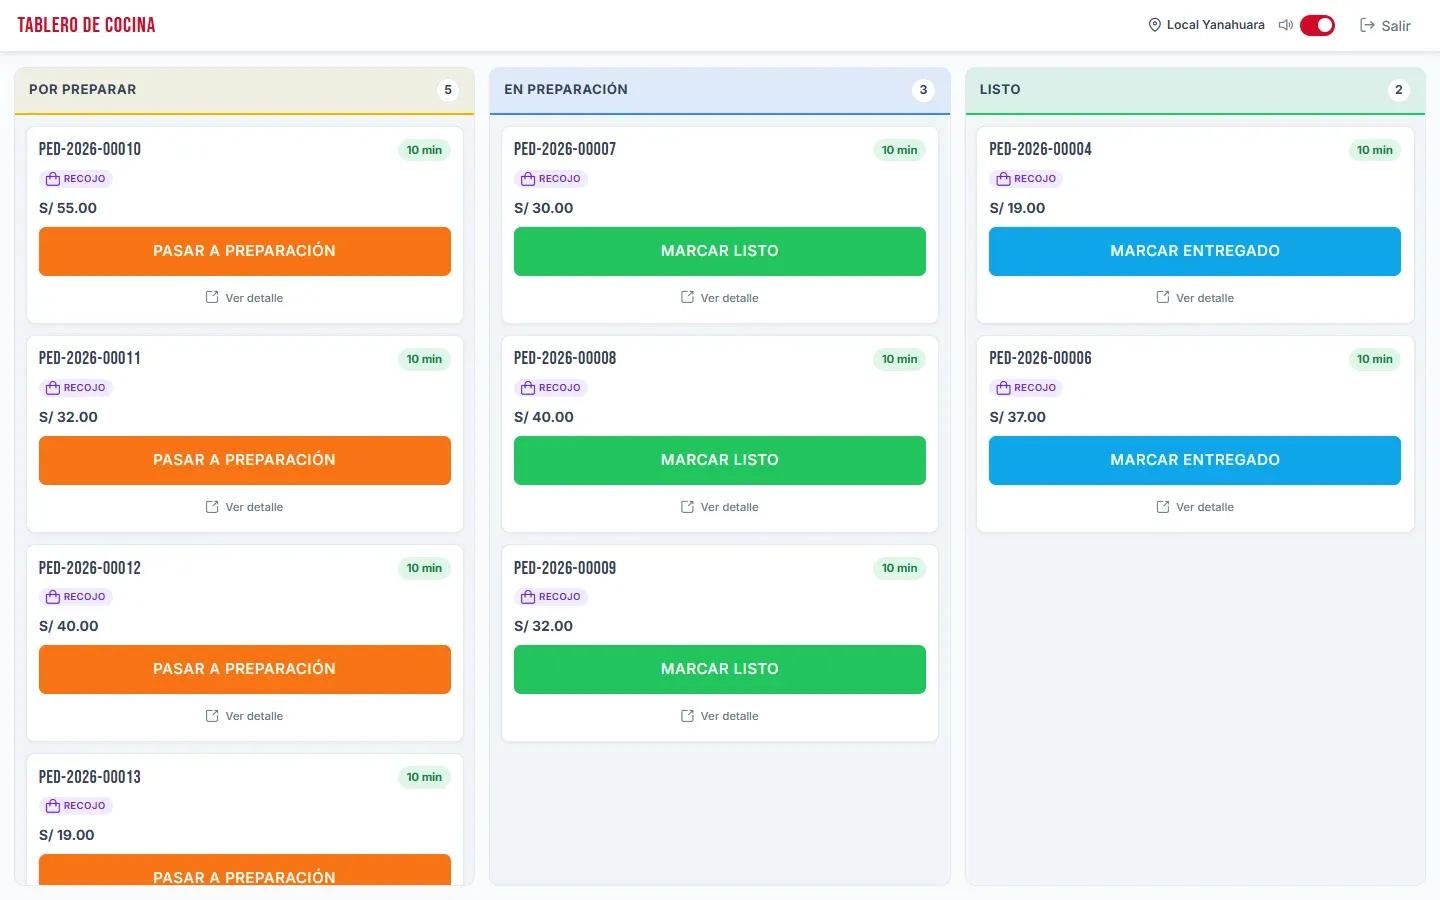Viewport: 1440px width, 900px height.
Task: Mark order PED-2026-00008 as ready
Action: point(720,460)
